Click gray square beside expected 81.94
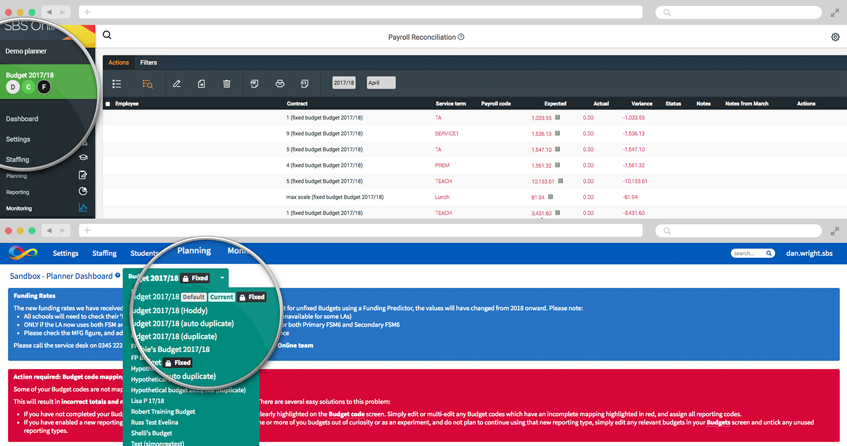 click(x=550, y=197)
